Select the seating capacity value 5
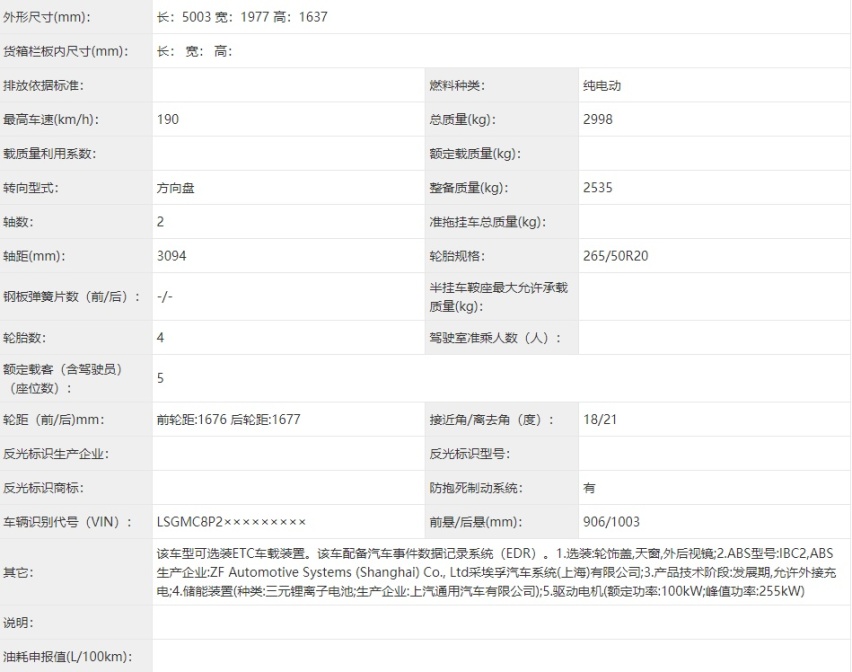 [x=160, y=378]
